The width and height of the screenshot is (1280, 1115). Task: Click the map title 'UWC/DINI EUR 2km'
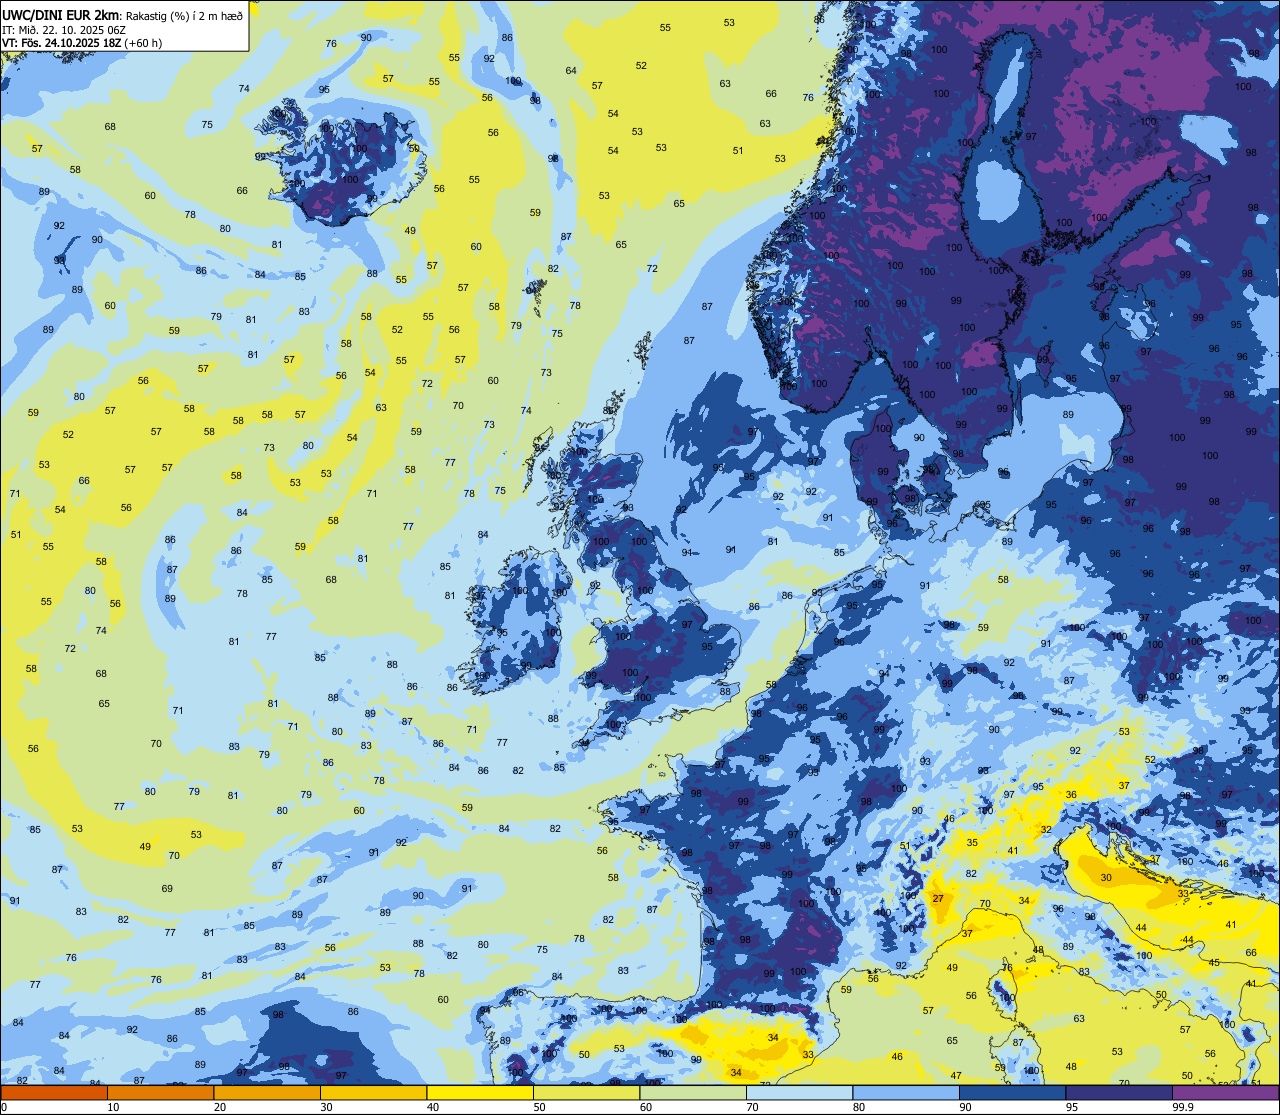(x=61, y=15)
